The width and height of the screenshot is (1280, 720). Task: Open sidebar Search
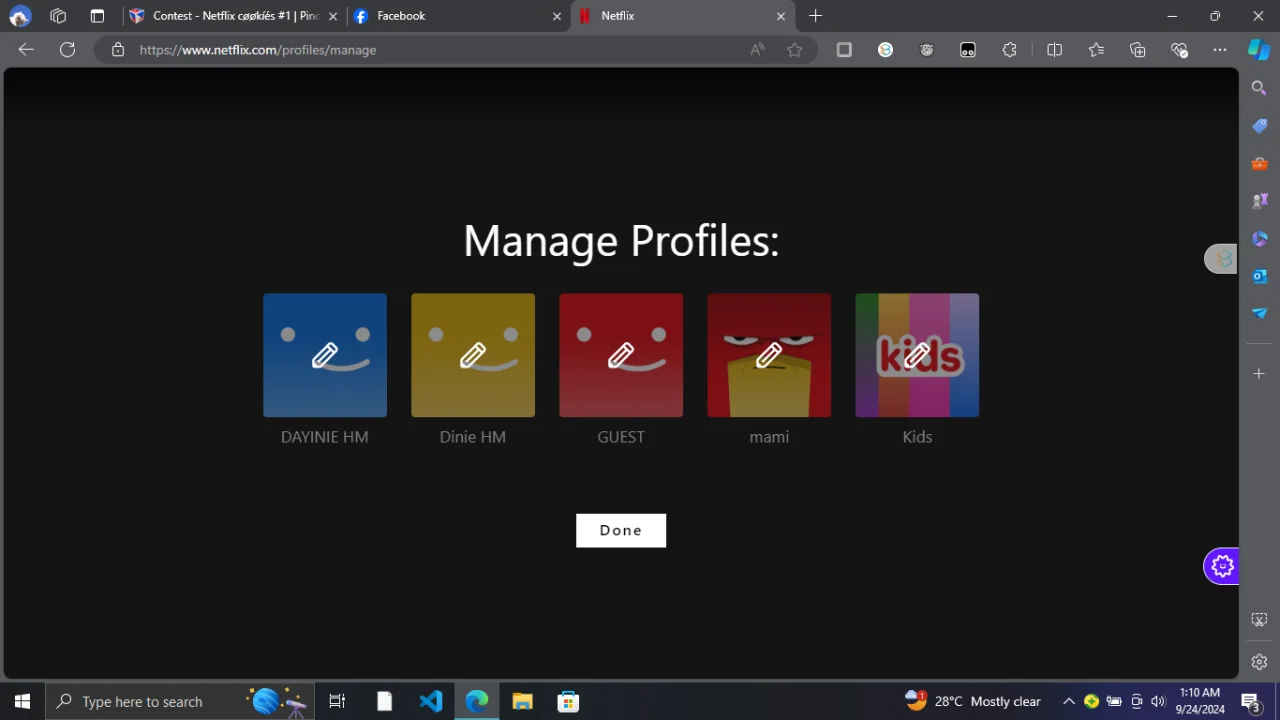1259,88
